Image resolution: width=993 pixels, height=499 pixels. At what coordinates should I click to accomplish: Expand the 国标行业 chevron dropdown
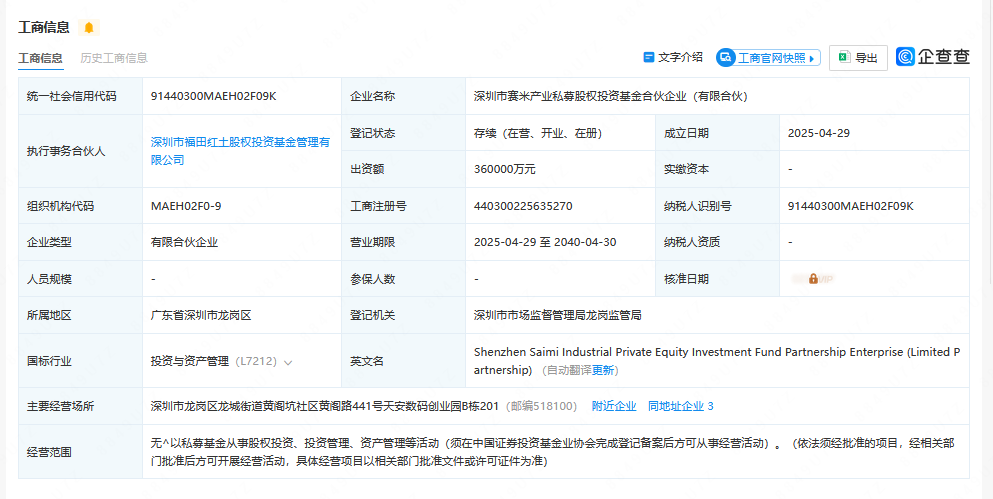tap(288, 362)
